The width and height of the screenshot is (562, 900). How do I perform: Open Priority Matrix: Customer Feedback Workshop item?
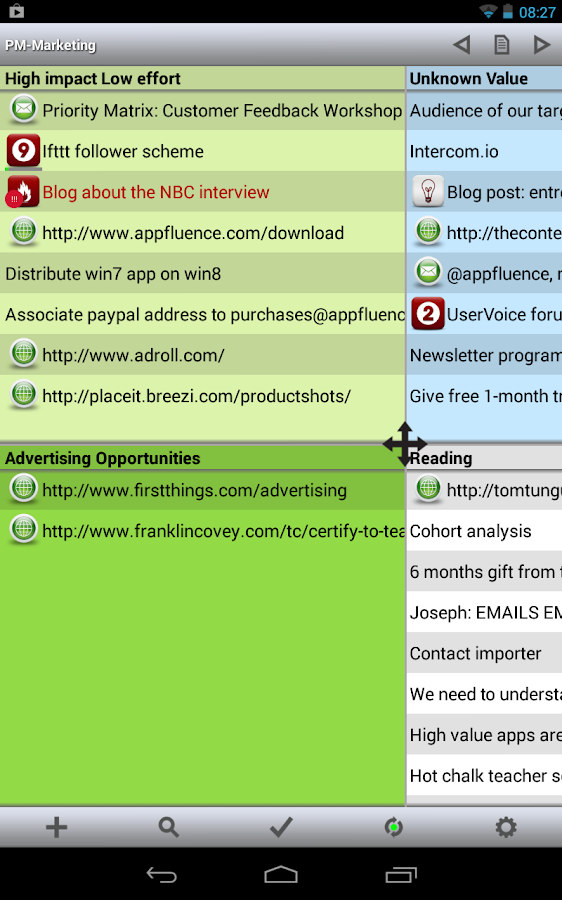click(x=203, y=110)
